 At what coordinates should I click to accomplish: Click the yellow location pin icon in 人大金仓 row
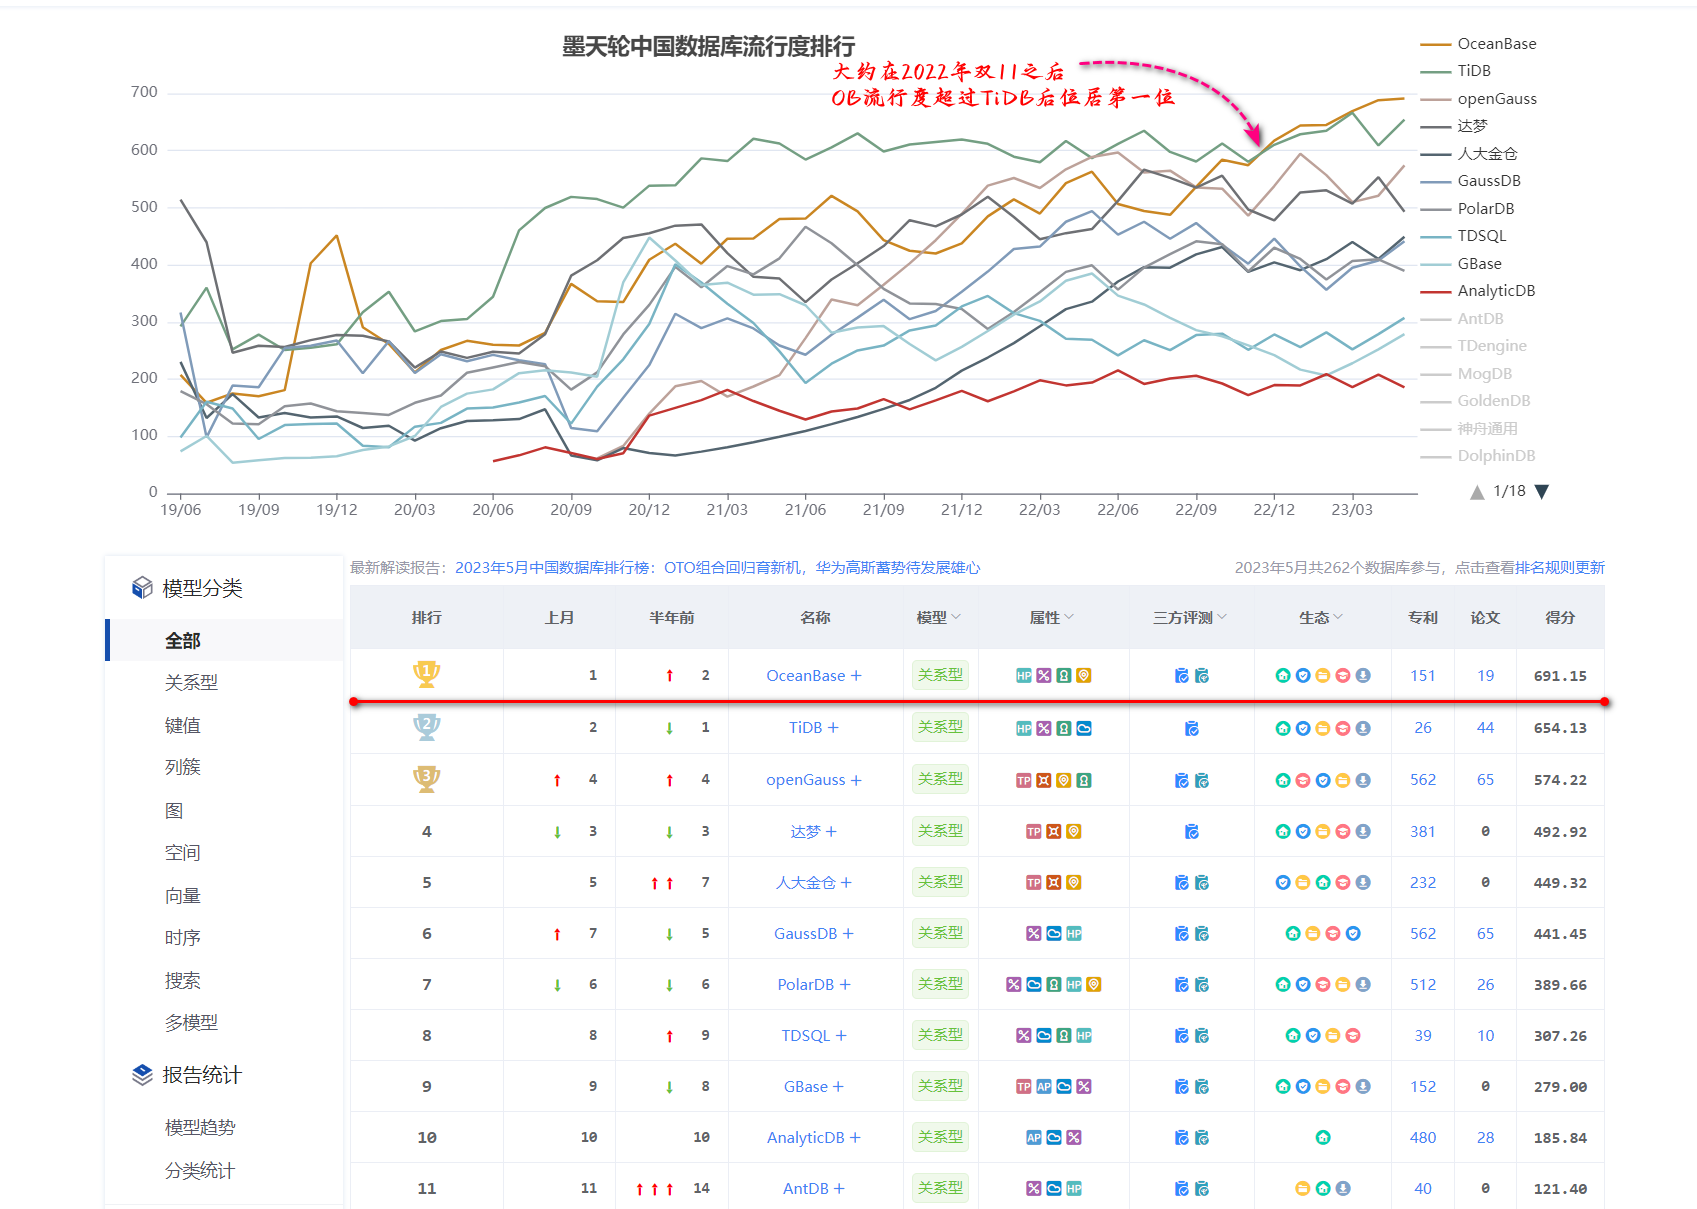[x=1074, y=883]
